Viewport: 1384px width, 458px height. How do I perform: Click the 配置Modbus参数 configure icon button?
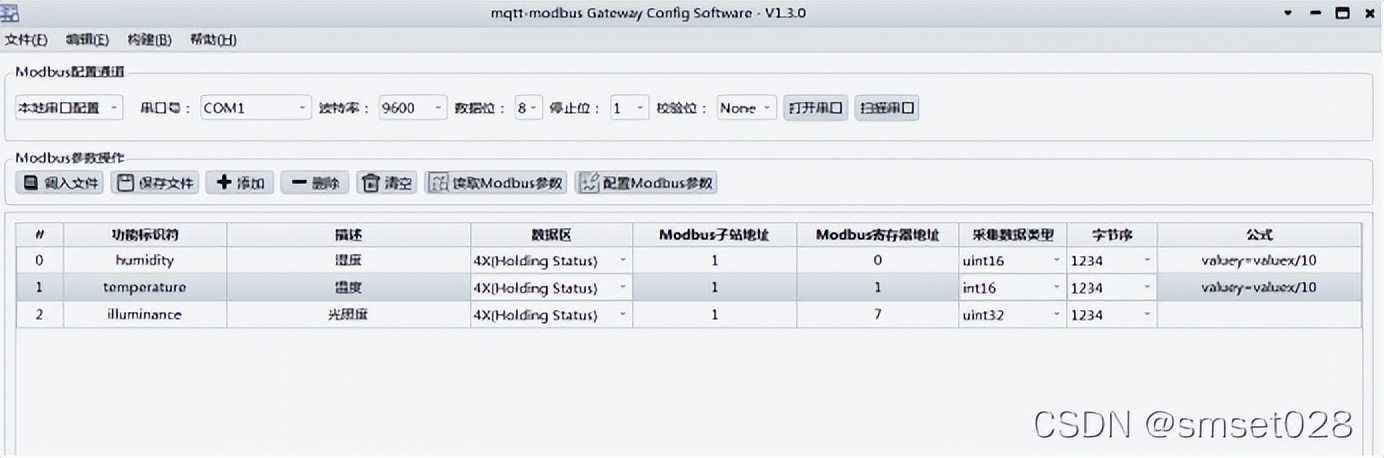point(646,183)
